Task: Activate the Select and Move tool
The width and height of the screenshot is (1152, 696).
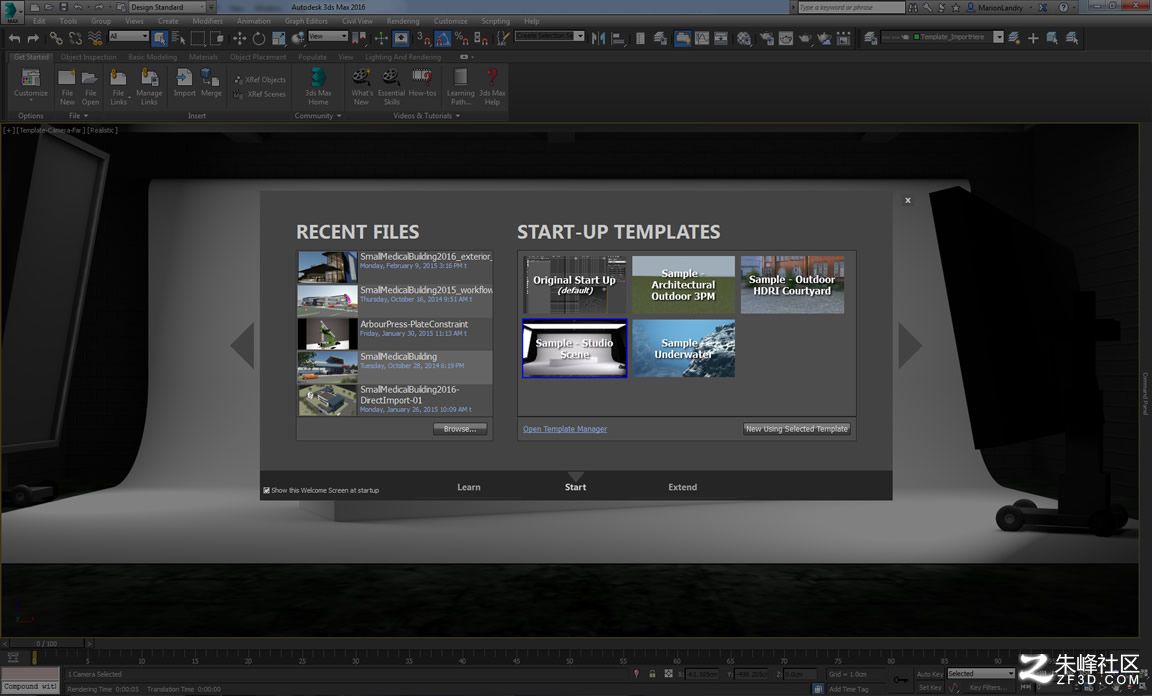Action: tap(240, 38)
